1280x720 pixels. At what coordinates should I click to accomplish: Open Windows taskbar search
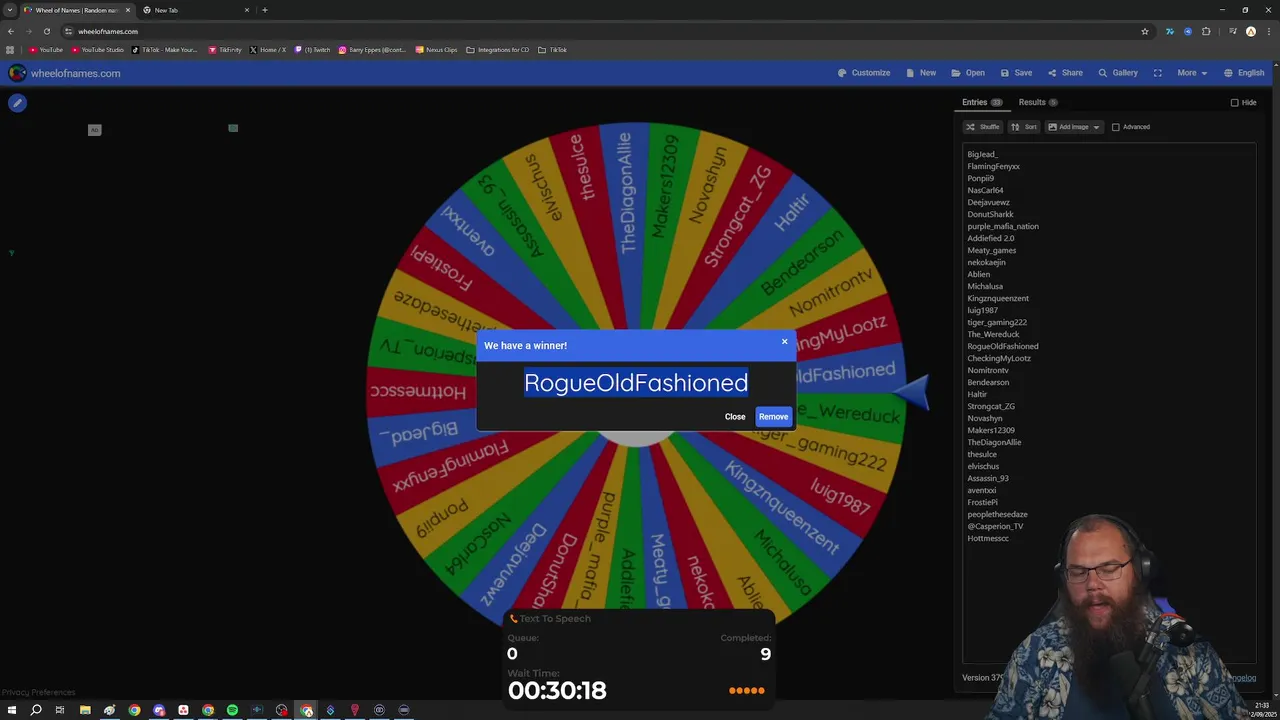36,710
